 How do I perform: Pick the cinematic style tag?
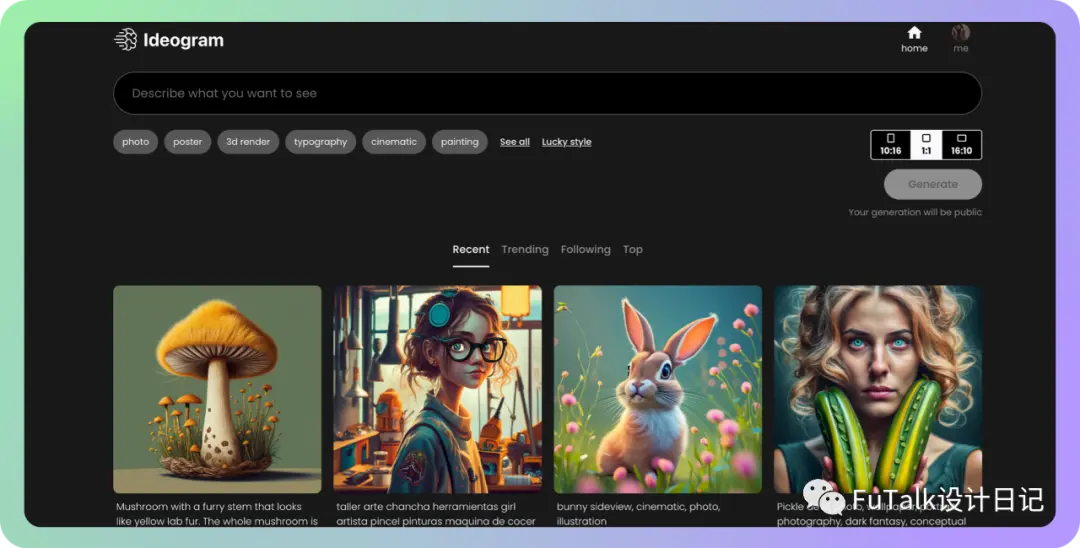(394, 142)
